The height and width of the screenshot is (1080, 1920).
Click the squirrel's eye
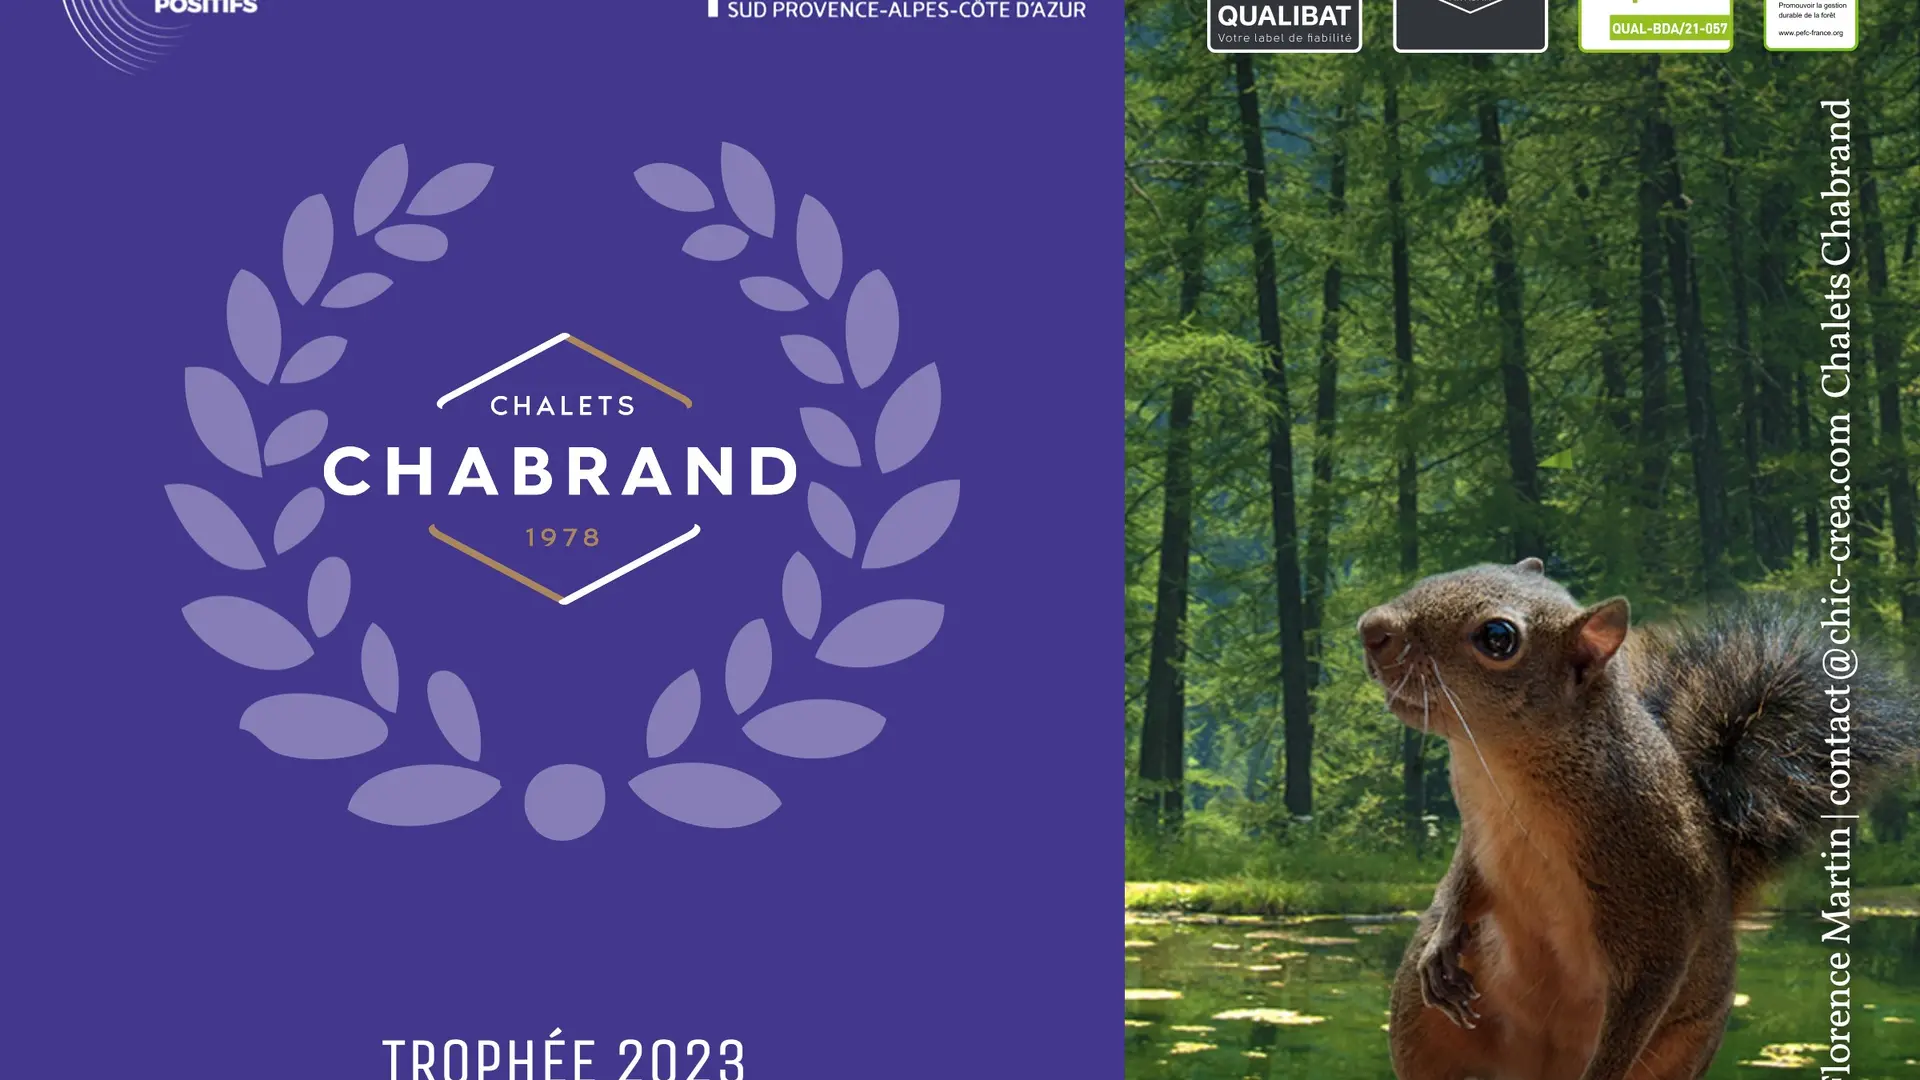[x=1497, y=638]
